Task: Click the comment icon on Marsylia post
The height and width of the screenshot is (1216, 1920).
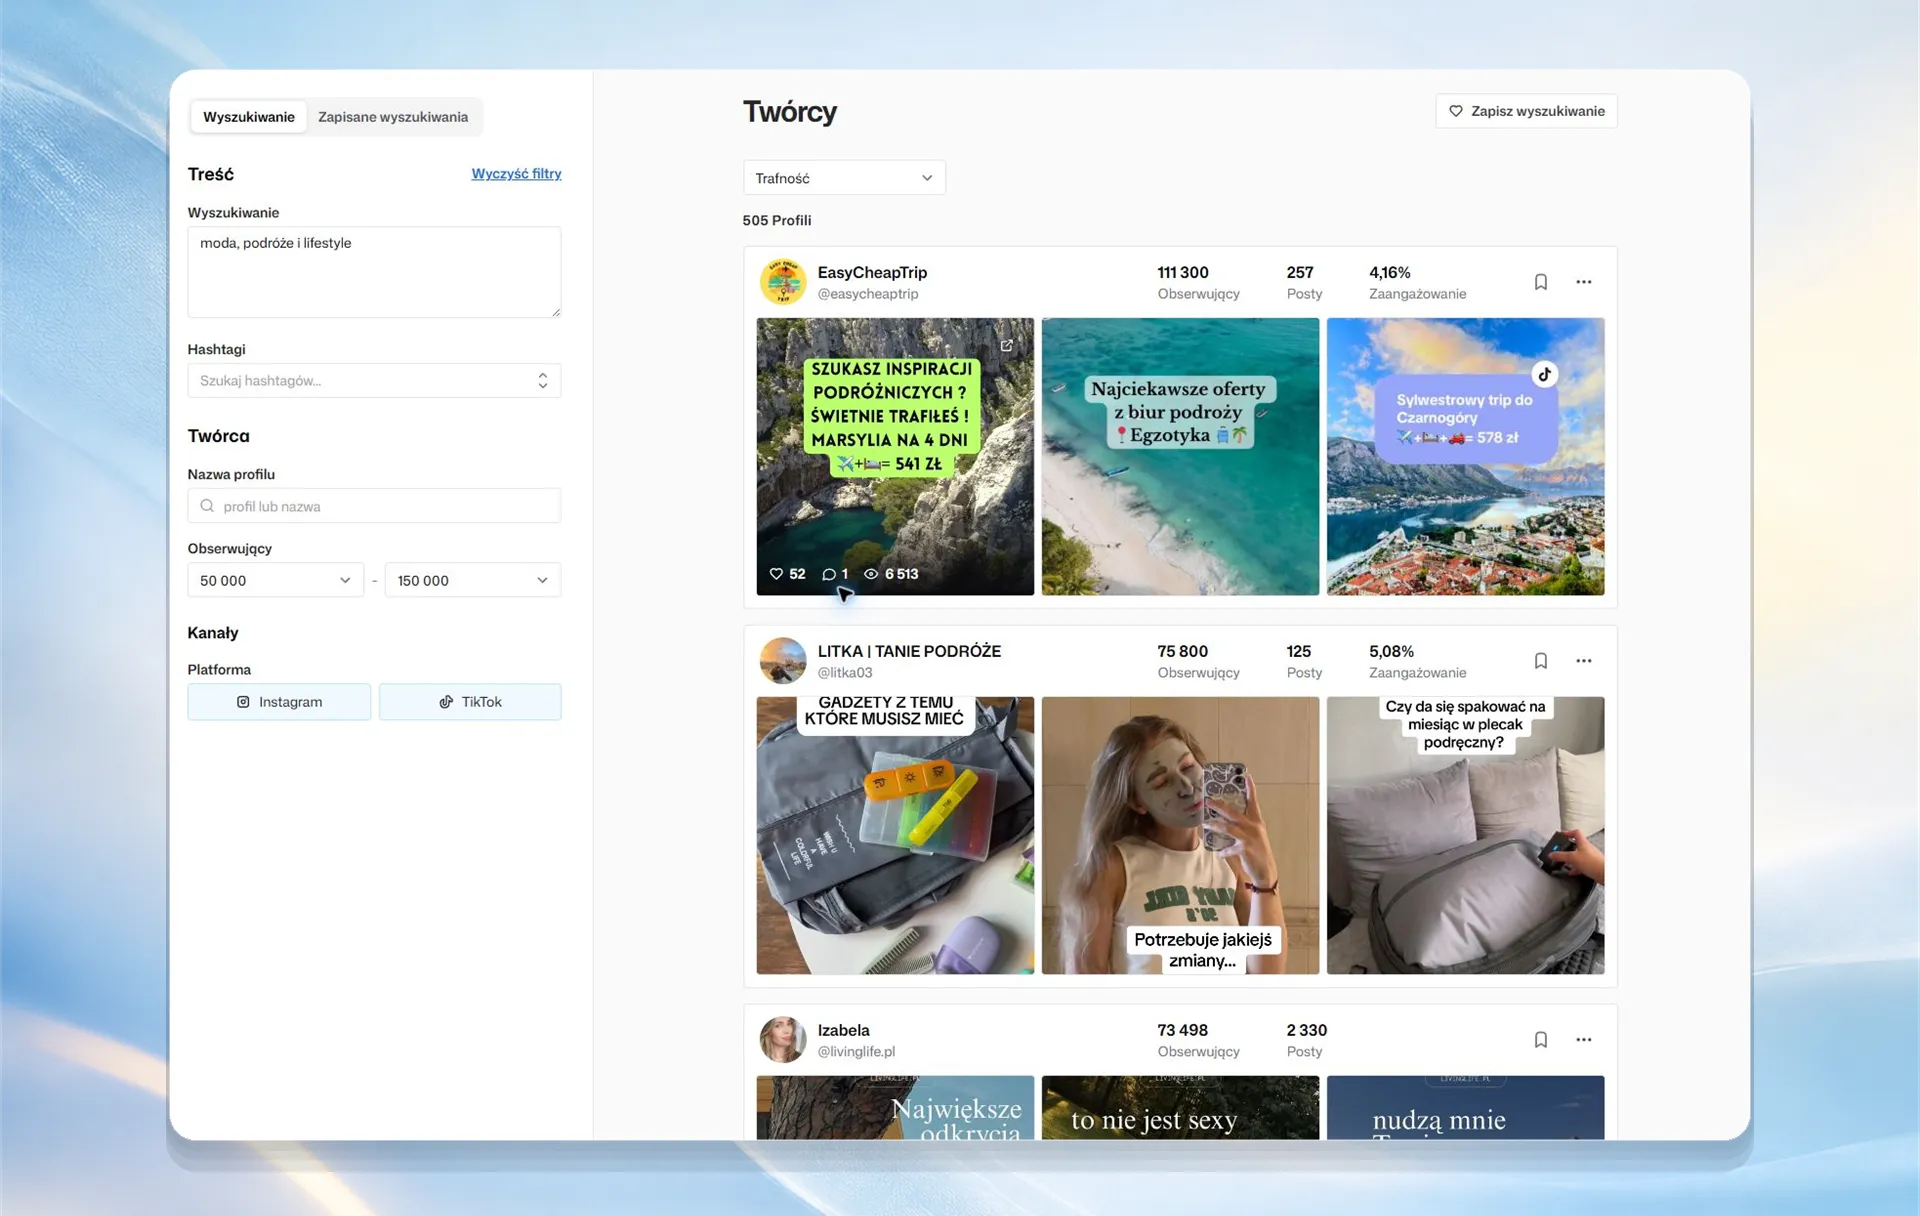Action: (x=828, y=574)
